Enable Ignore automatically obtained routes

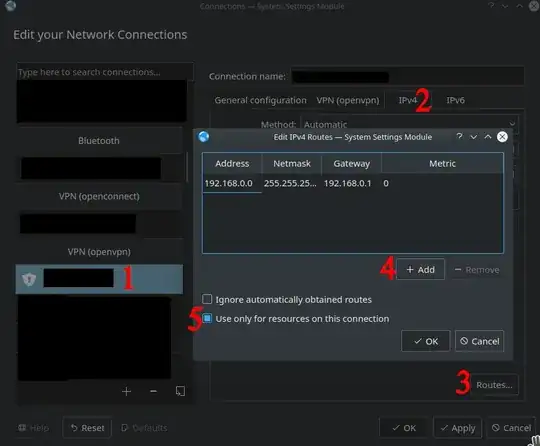point(207,299)
